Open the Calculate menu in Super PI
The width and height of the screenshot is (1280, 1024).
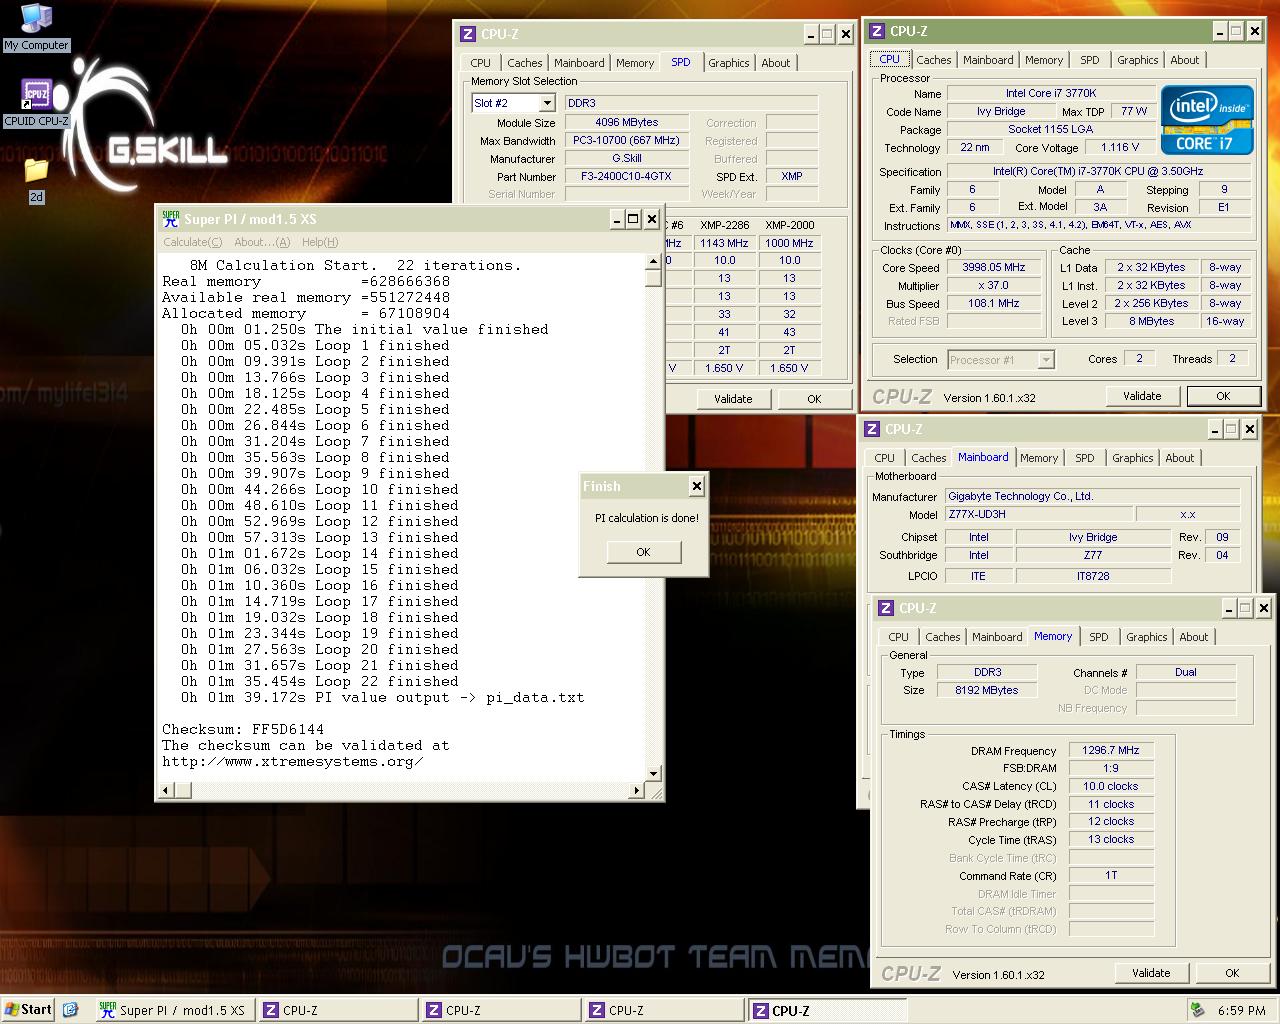(x=193, y=242)
